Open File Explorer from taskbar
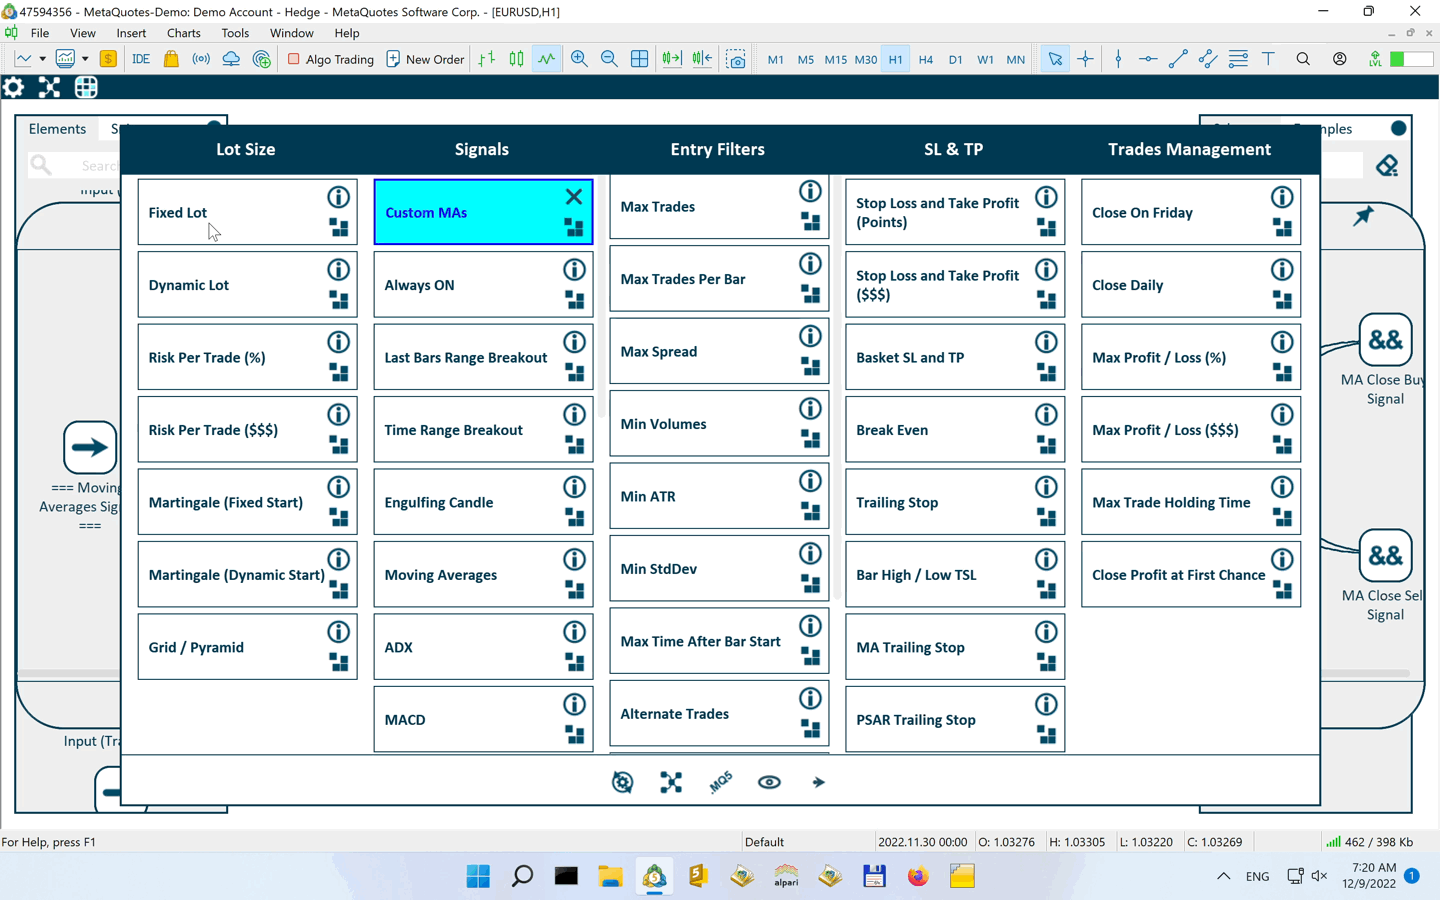This screenshot has width=1440, height=900. 610,876
